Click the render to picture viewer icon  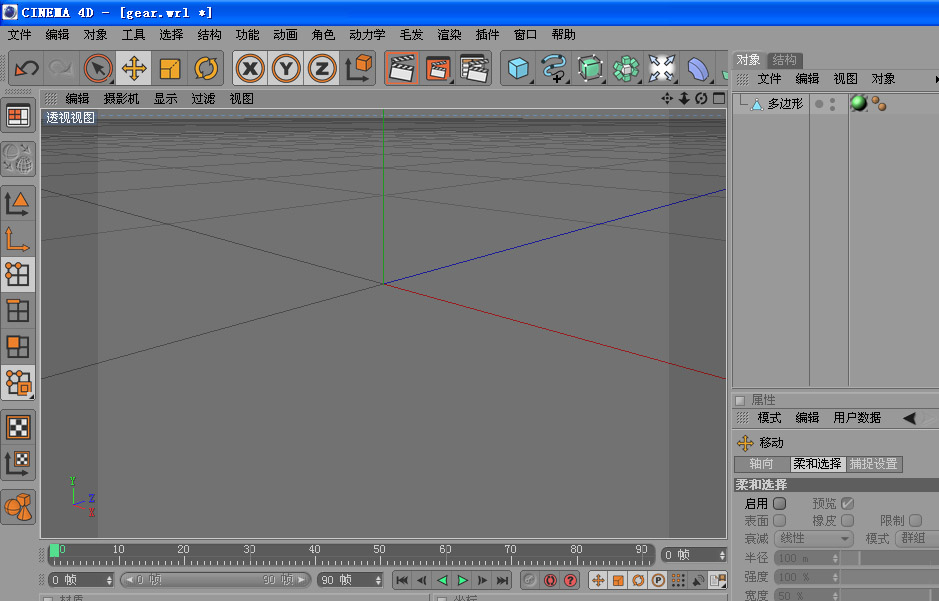coord(438,68)
